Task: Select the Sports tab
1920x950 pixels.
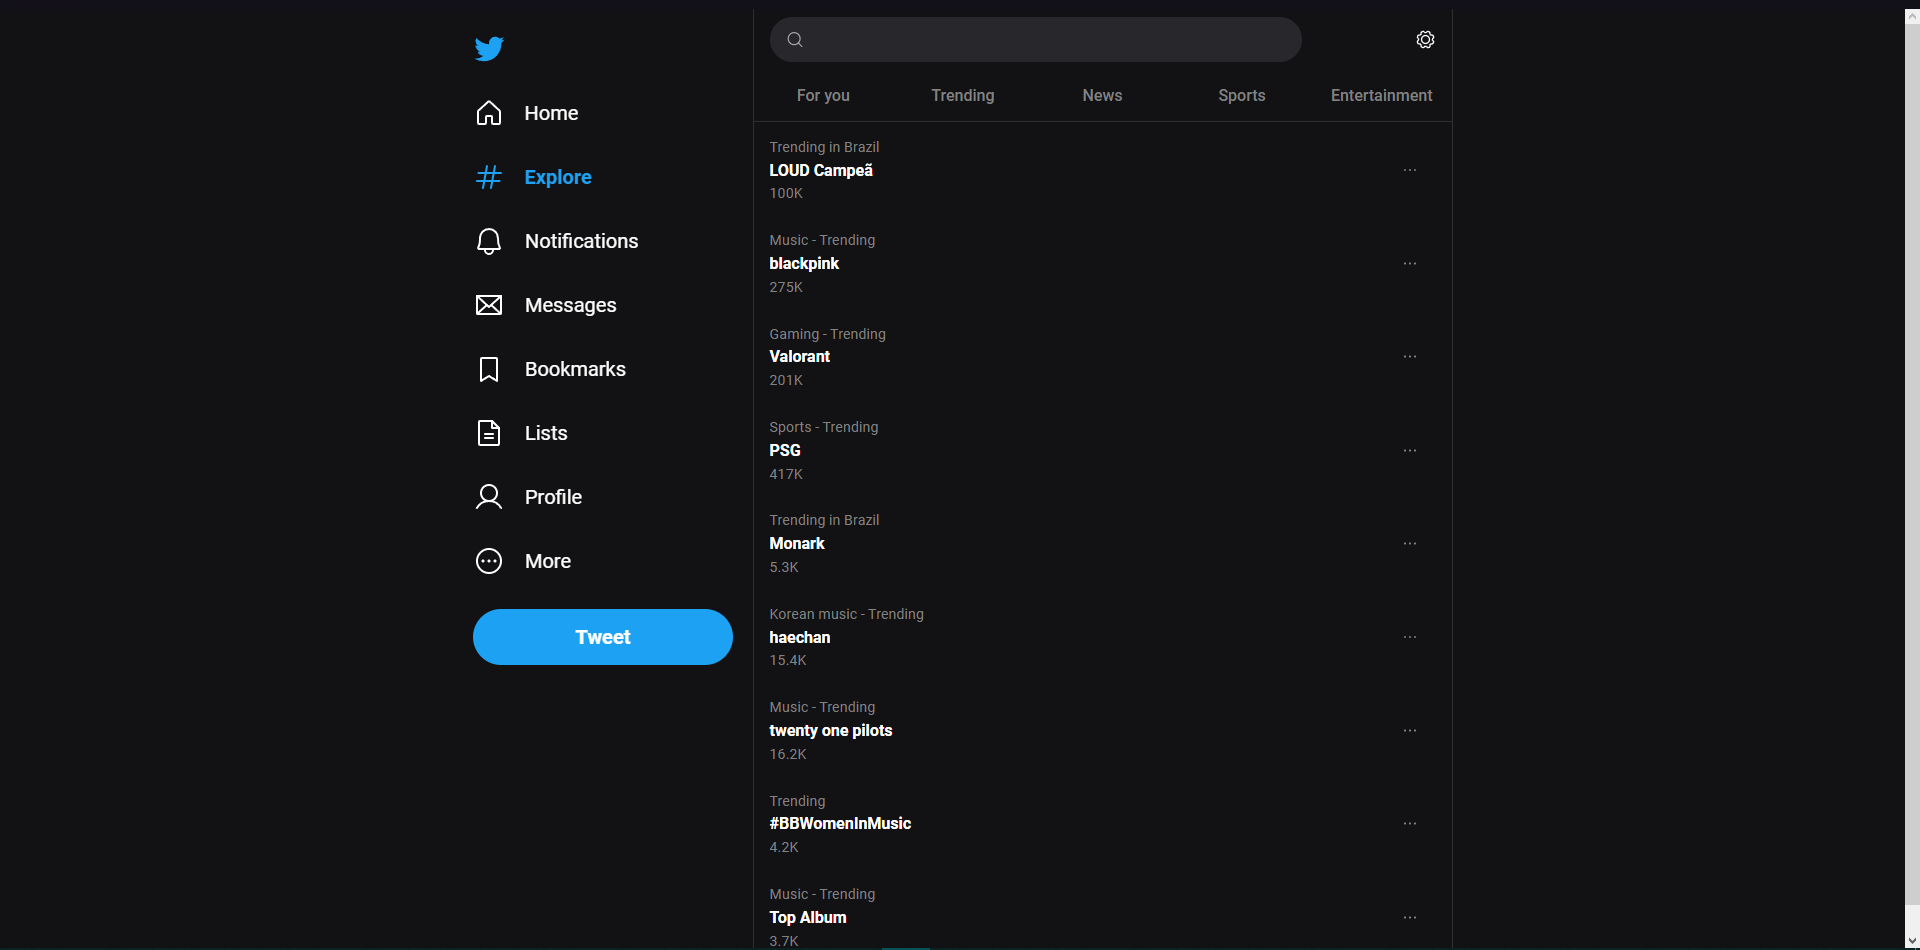Action: pyautogui.click(x=1241, y=95)
